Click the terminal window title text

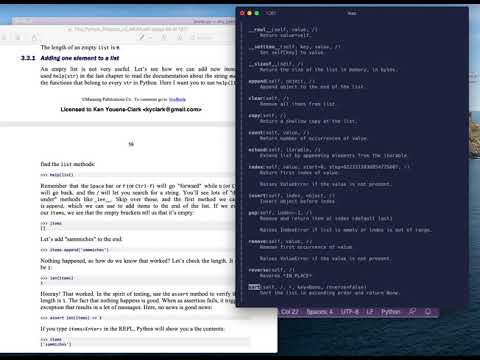[352, 13]
